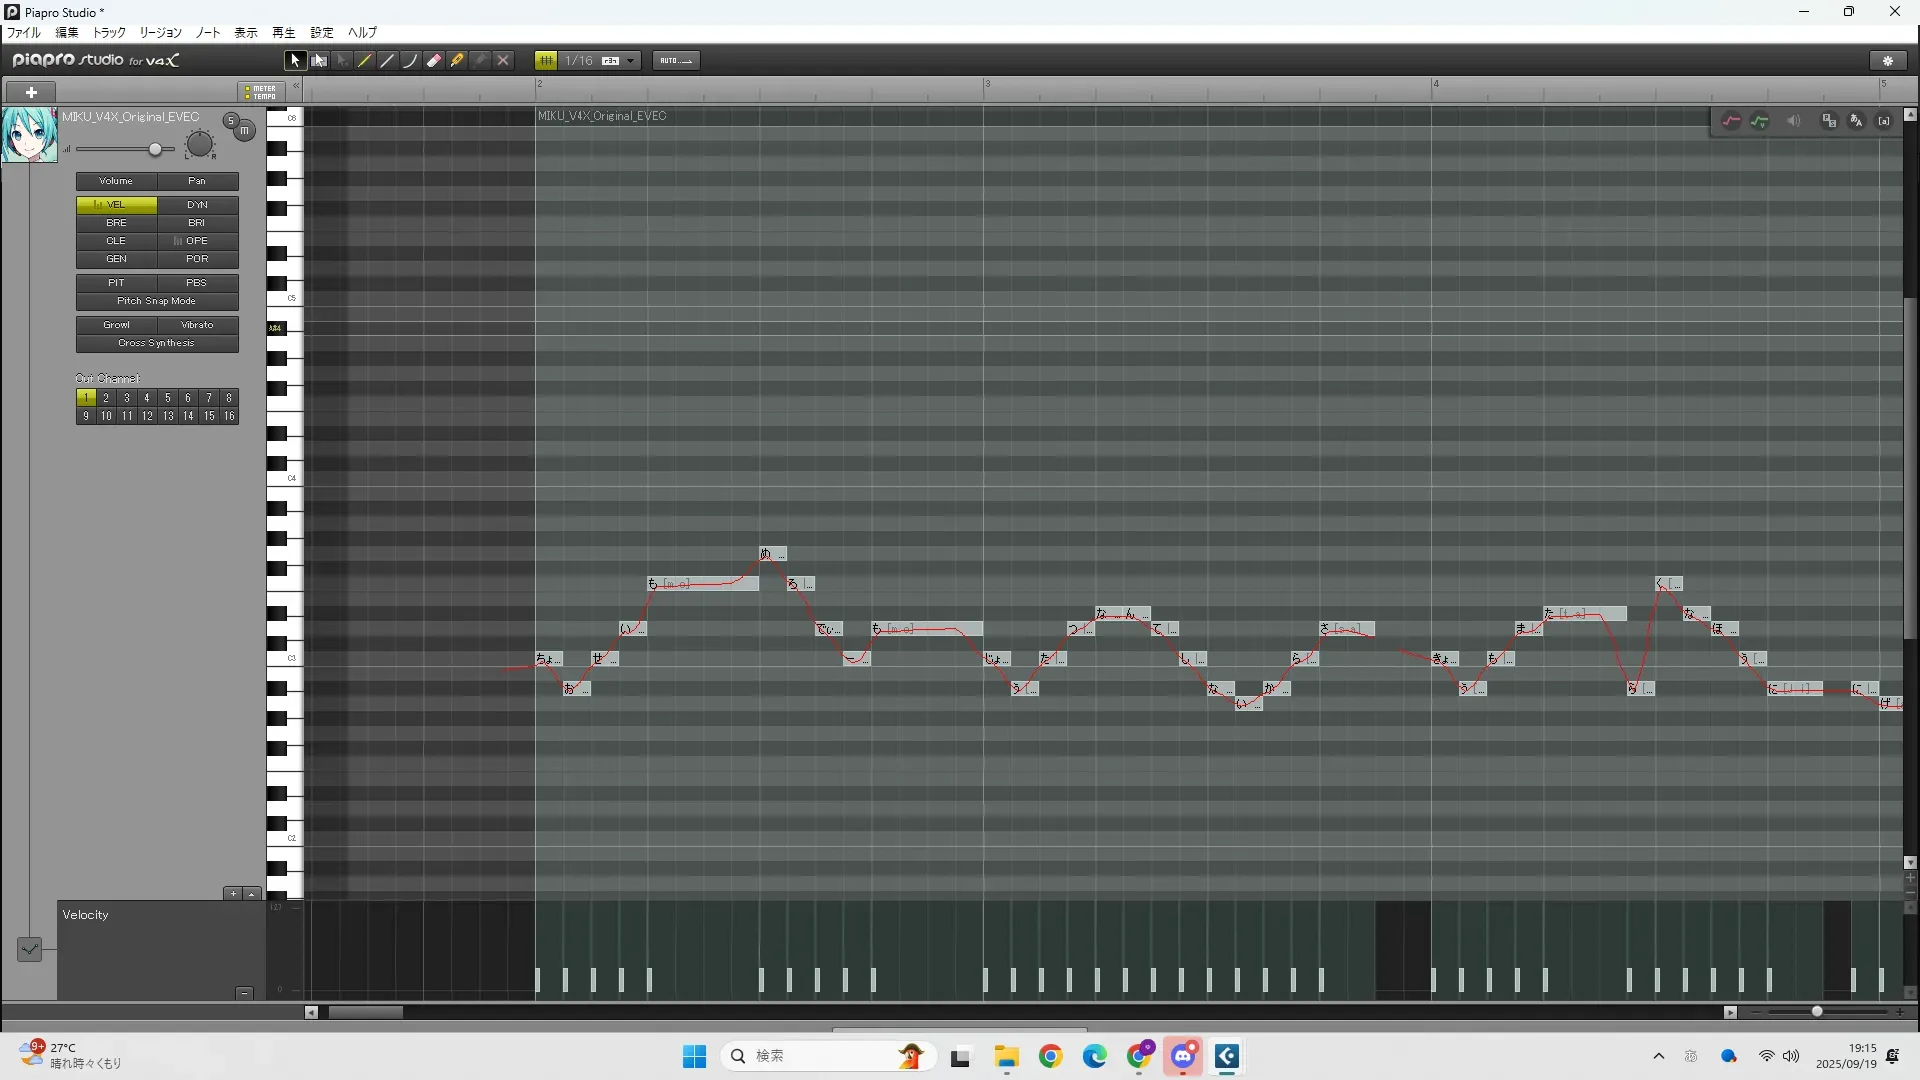Click the phoneme [a] display icon
This screenshot has height=1080, width=1920.
[x=1884, y=121]
